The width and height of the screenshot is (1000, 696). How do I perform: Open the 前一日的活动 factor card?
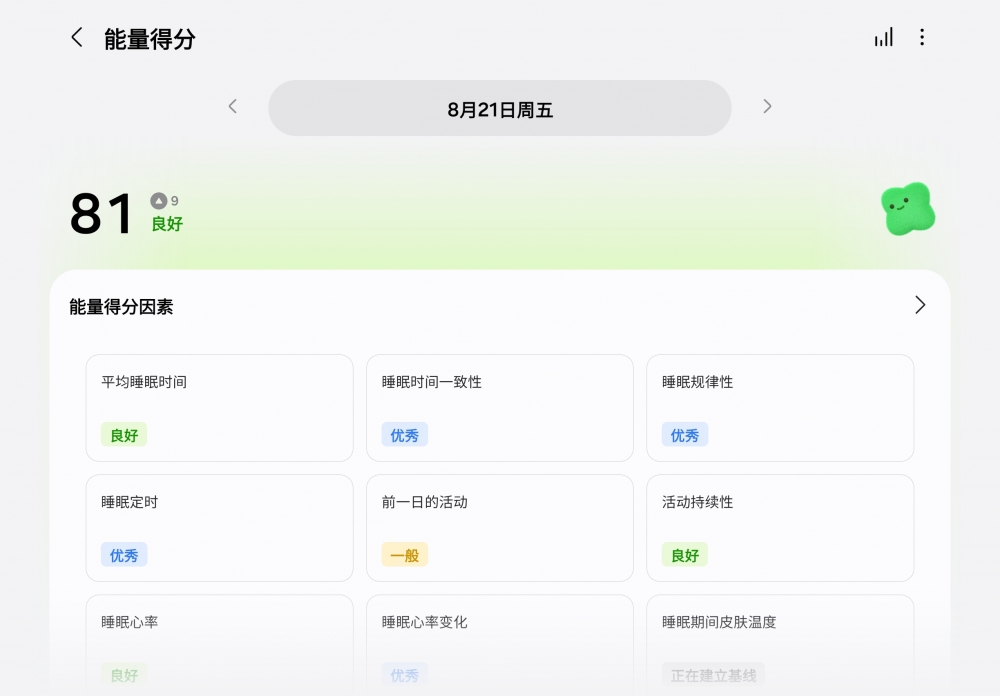(x=499, y=528)
